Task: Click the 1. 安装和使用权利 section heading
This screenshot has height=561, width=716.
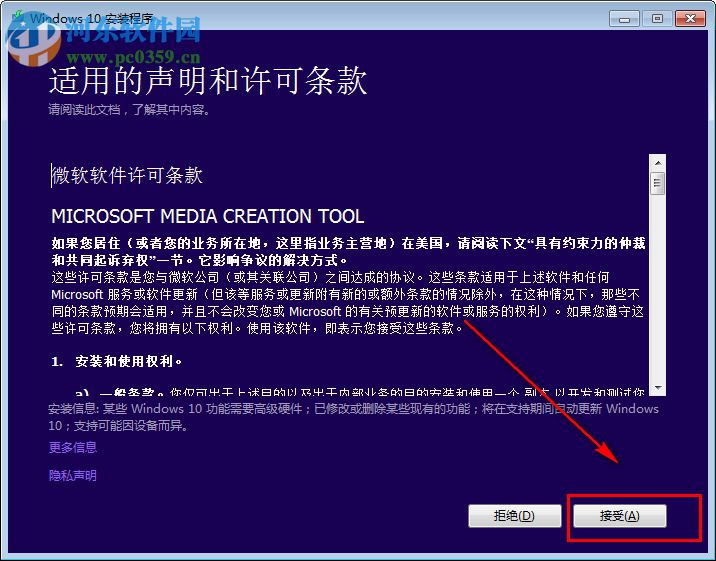Action: point(117,362)
